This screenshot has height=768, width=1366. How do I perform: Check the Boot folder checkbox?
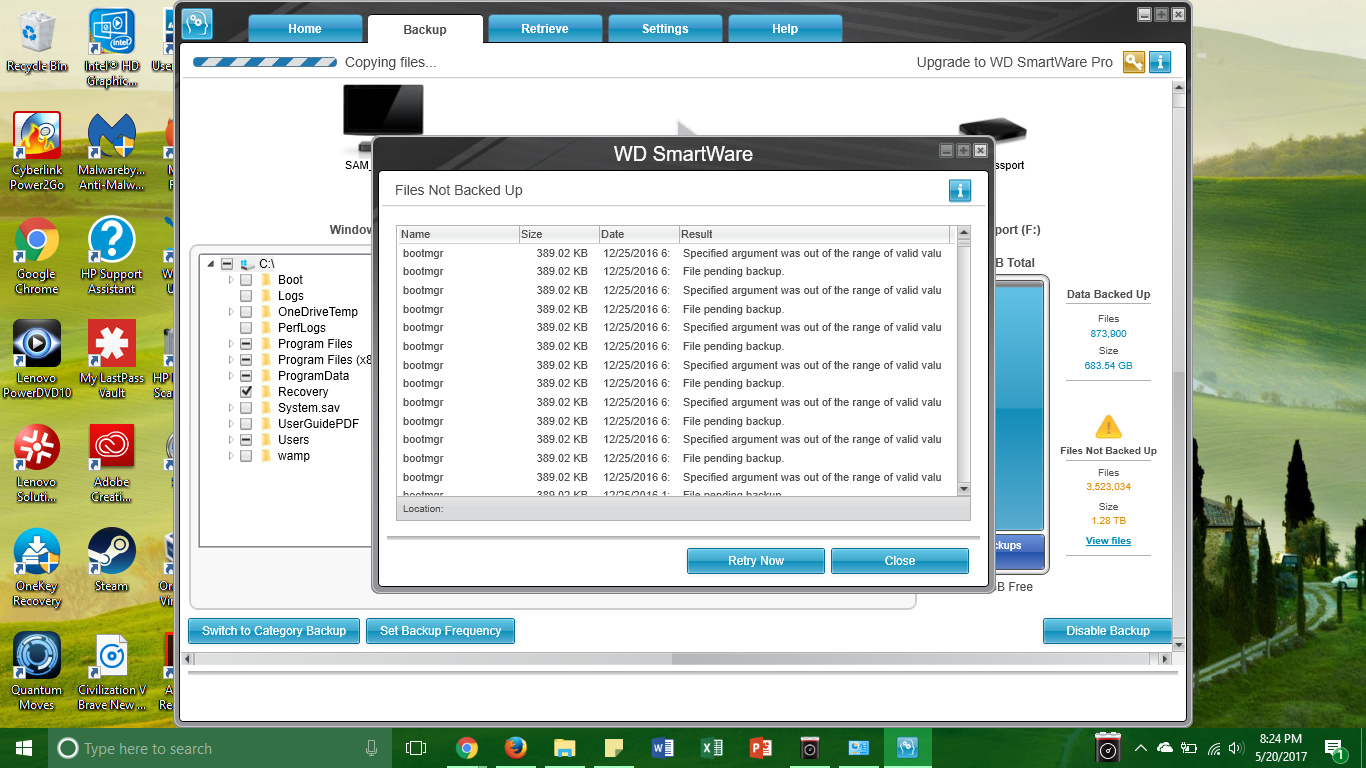click(x=246, y=280)
